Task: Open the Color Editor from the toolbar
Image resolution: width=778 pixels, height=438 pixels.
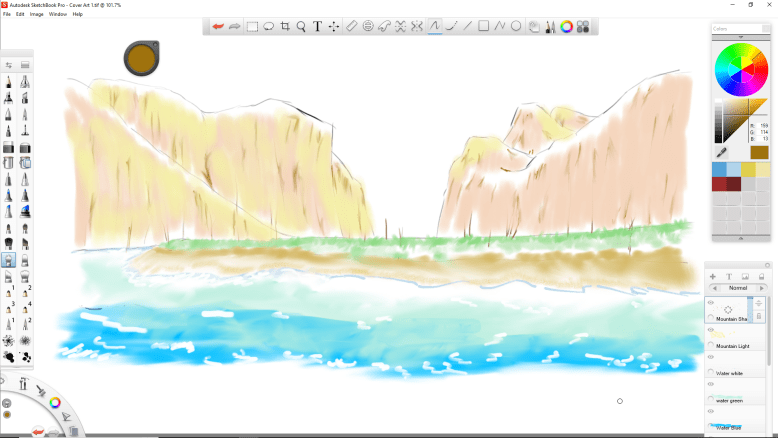Action: click(x=566, y=26)
